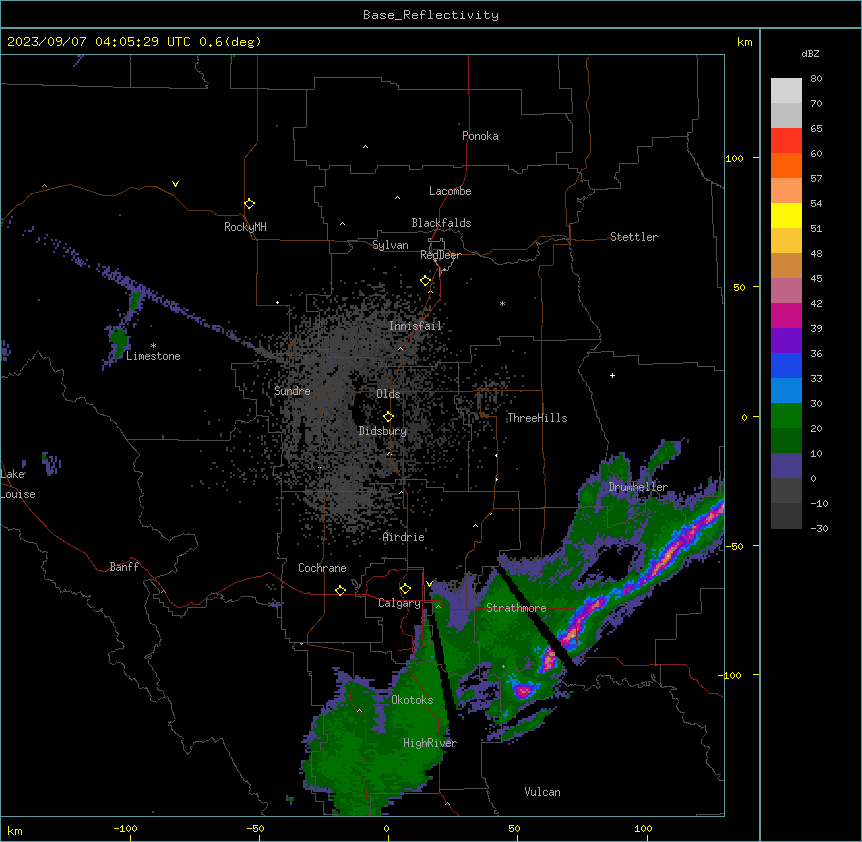The height and width of the screenshot is (842, 862).
Task: Click the Stettler label
Action: (x=633, y=237)
